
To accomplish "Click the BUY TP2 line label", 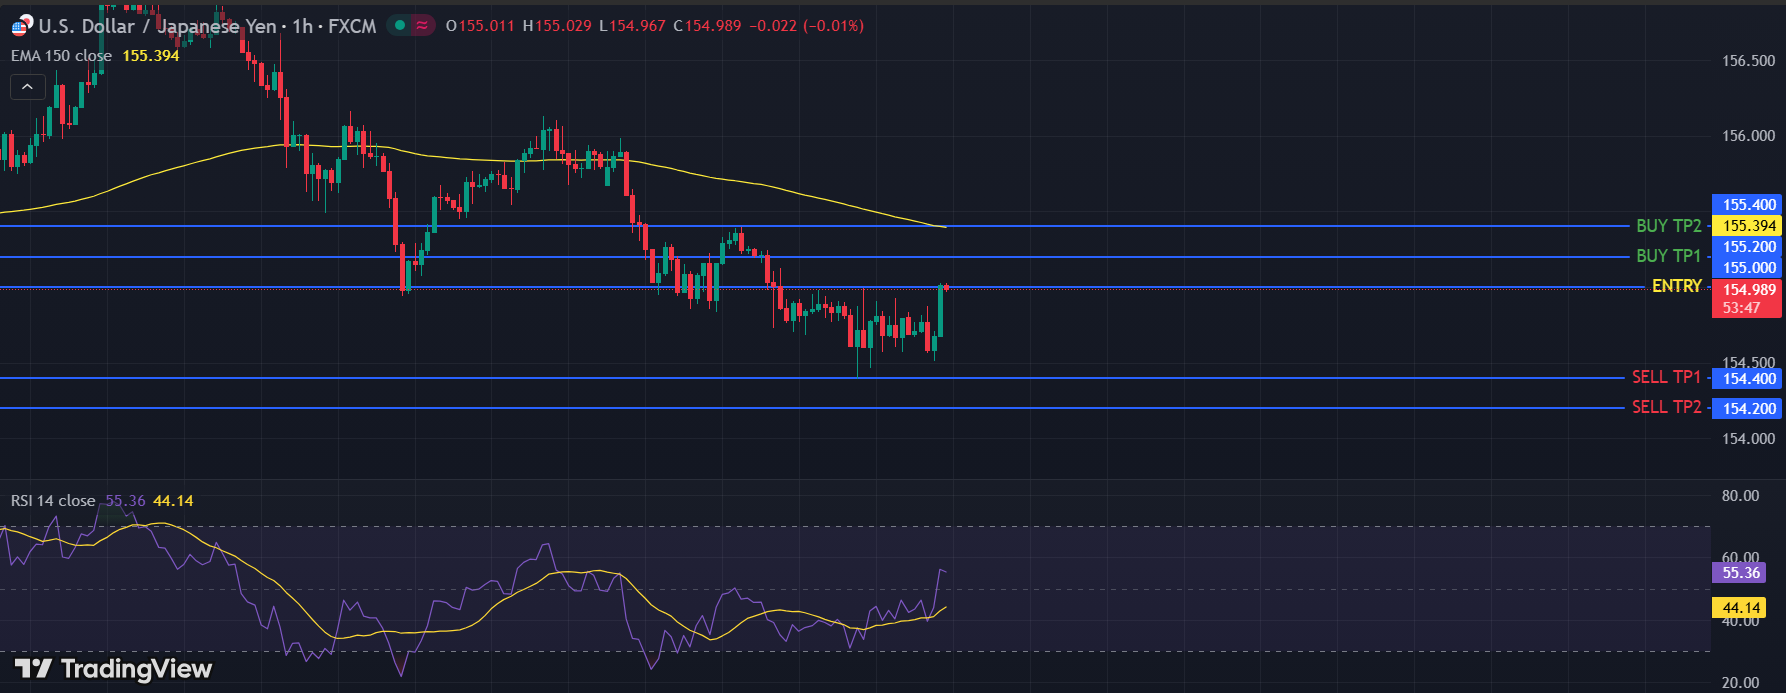I will point(1668,226).
